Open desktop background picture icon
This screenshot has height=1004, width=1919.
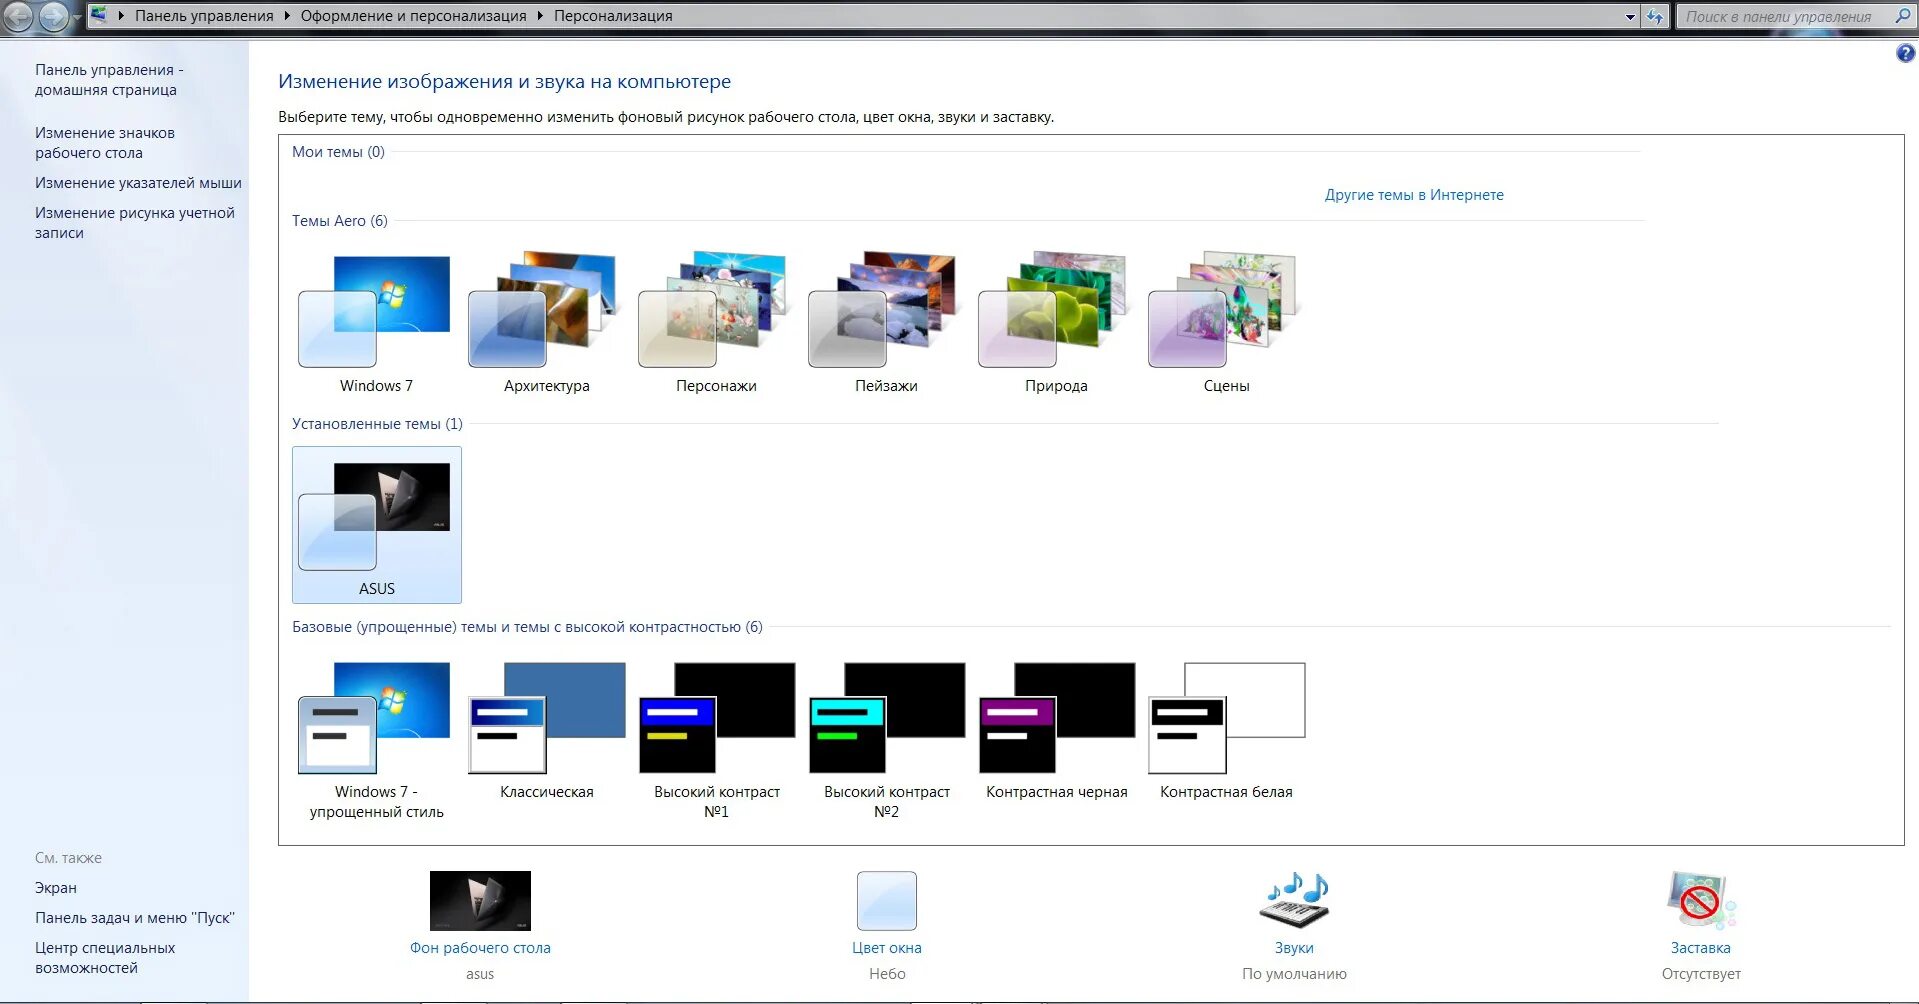(480, 901)
